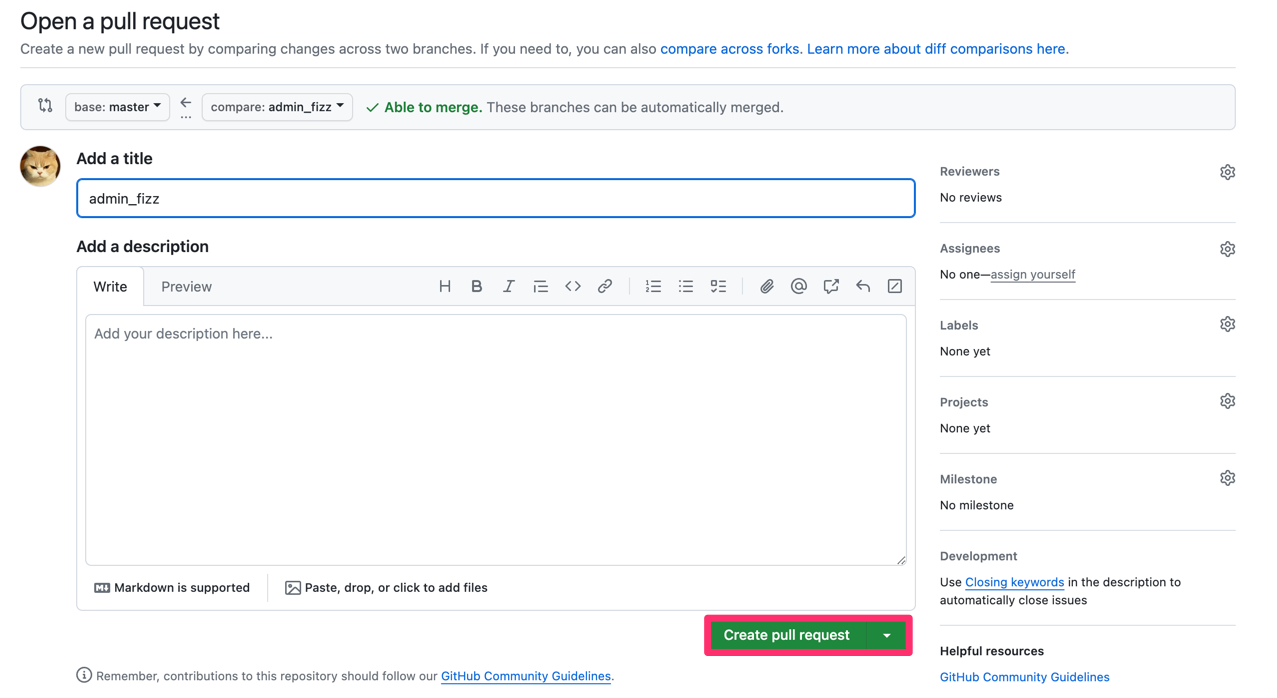
Task: Click the 'No reviews' text
Action: pos(971,197)
